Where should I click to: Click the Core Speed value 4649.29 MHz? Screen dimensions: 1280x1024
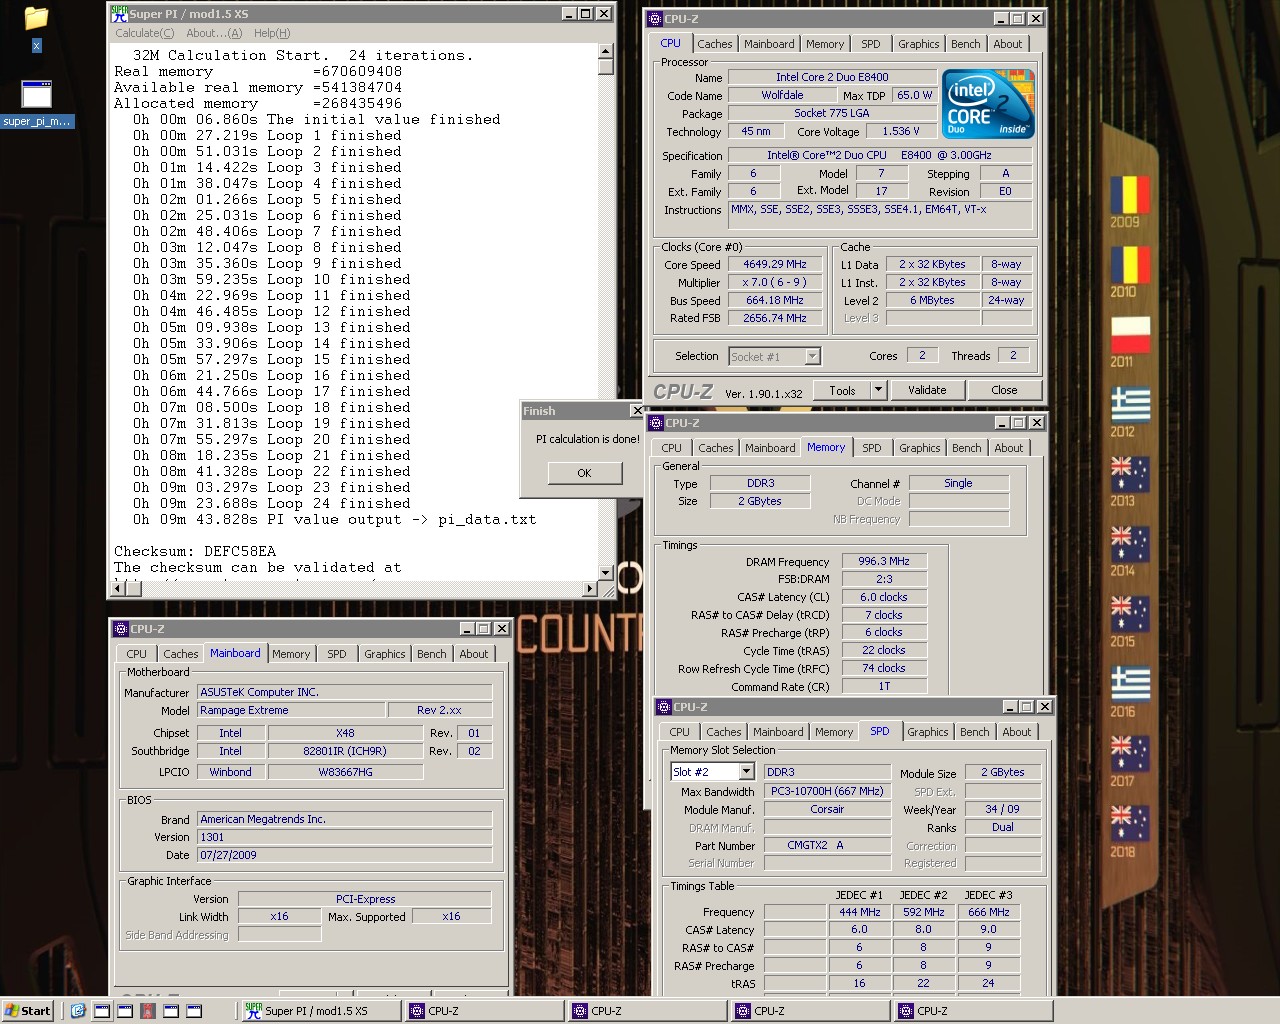click(775, 264)
